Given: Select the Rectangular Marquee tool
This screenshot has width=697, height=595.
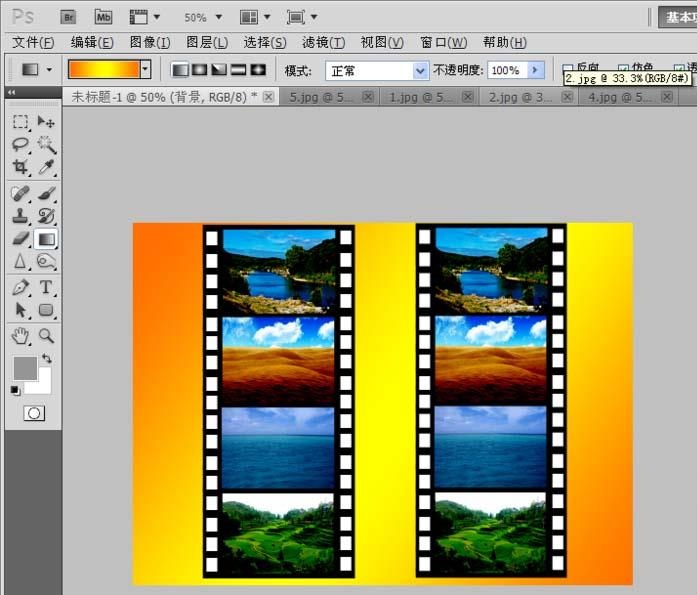Looking at the screenshot, I should 20,122.
